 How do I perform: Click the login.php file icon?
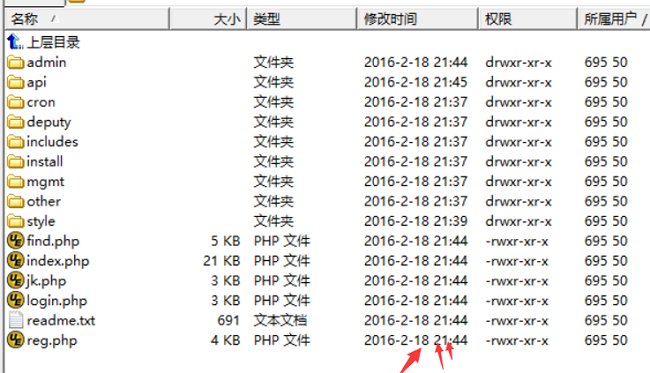16,300
